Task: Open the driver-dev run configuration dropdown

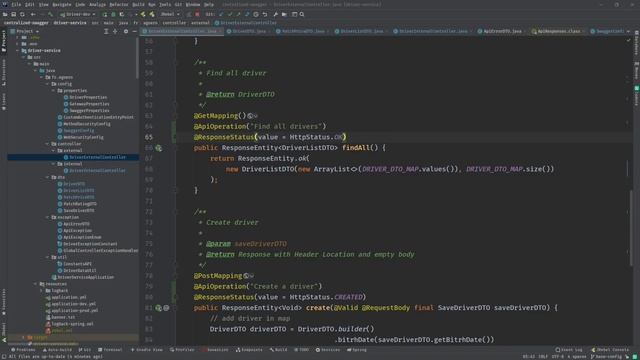Action: [78, 14]
